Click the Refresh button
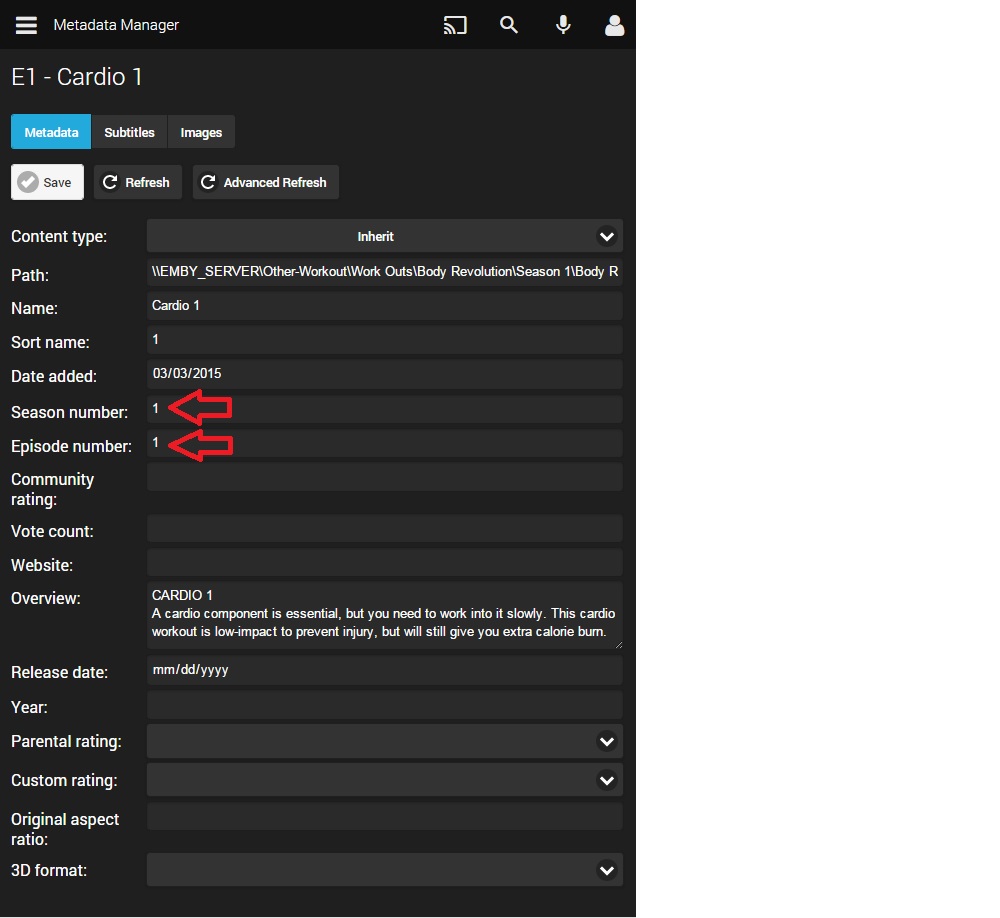 pyautogui.click(x=138, y=182)
